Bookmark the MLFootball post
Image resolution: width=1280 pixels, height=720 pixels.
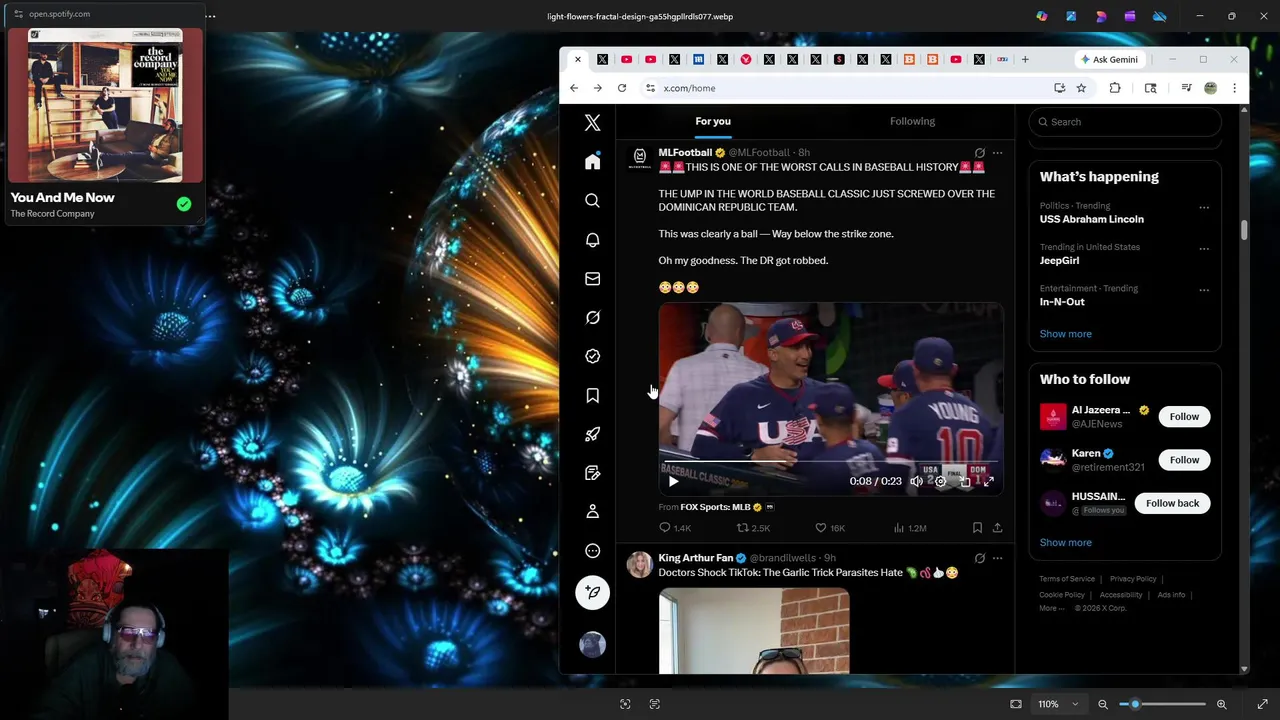coord(977,528)
